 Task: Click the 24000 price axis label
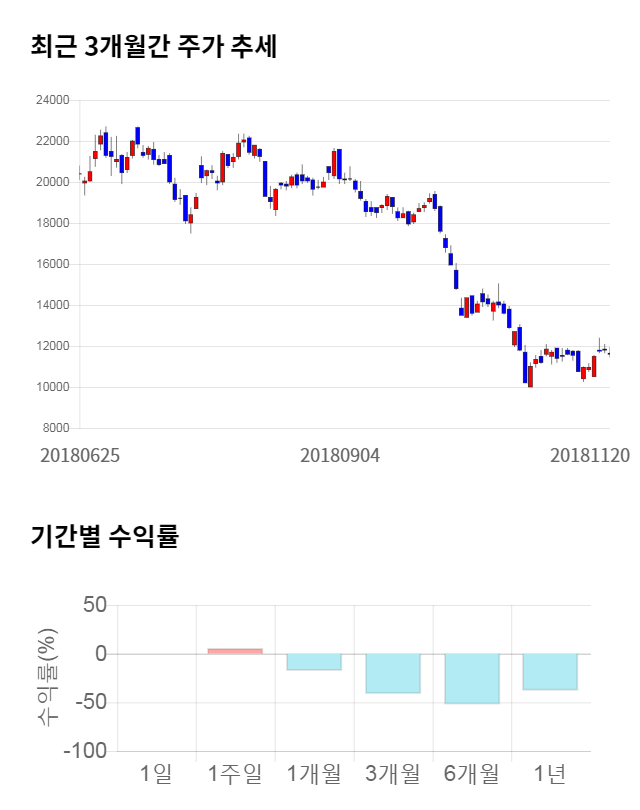tap(52, 100)
